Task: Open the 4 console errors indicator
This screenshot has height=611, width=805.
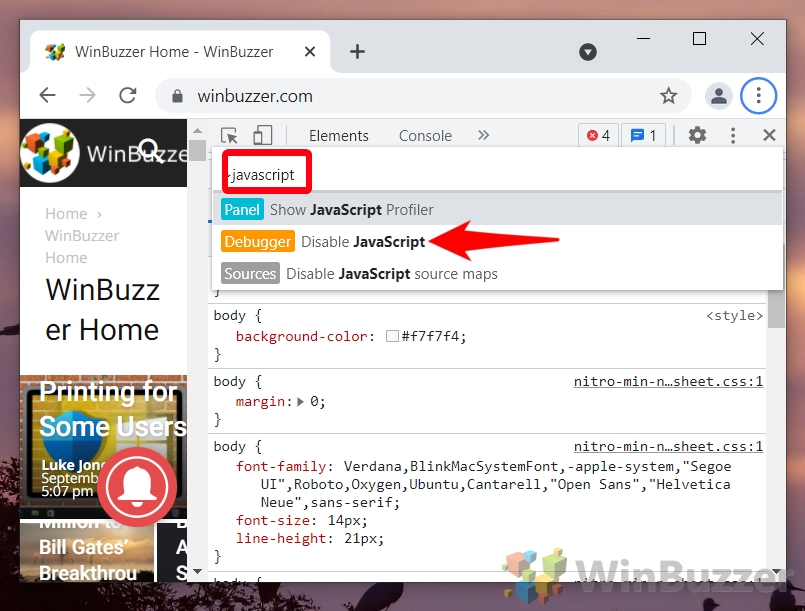Action: pyautogui.click(x=597, y=134)
